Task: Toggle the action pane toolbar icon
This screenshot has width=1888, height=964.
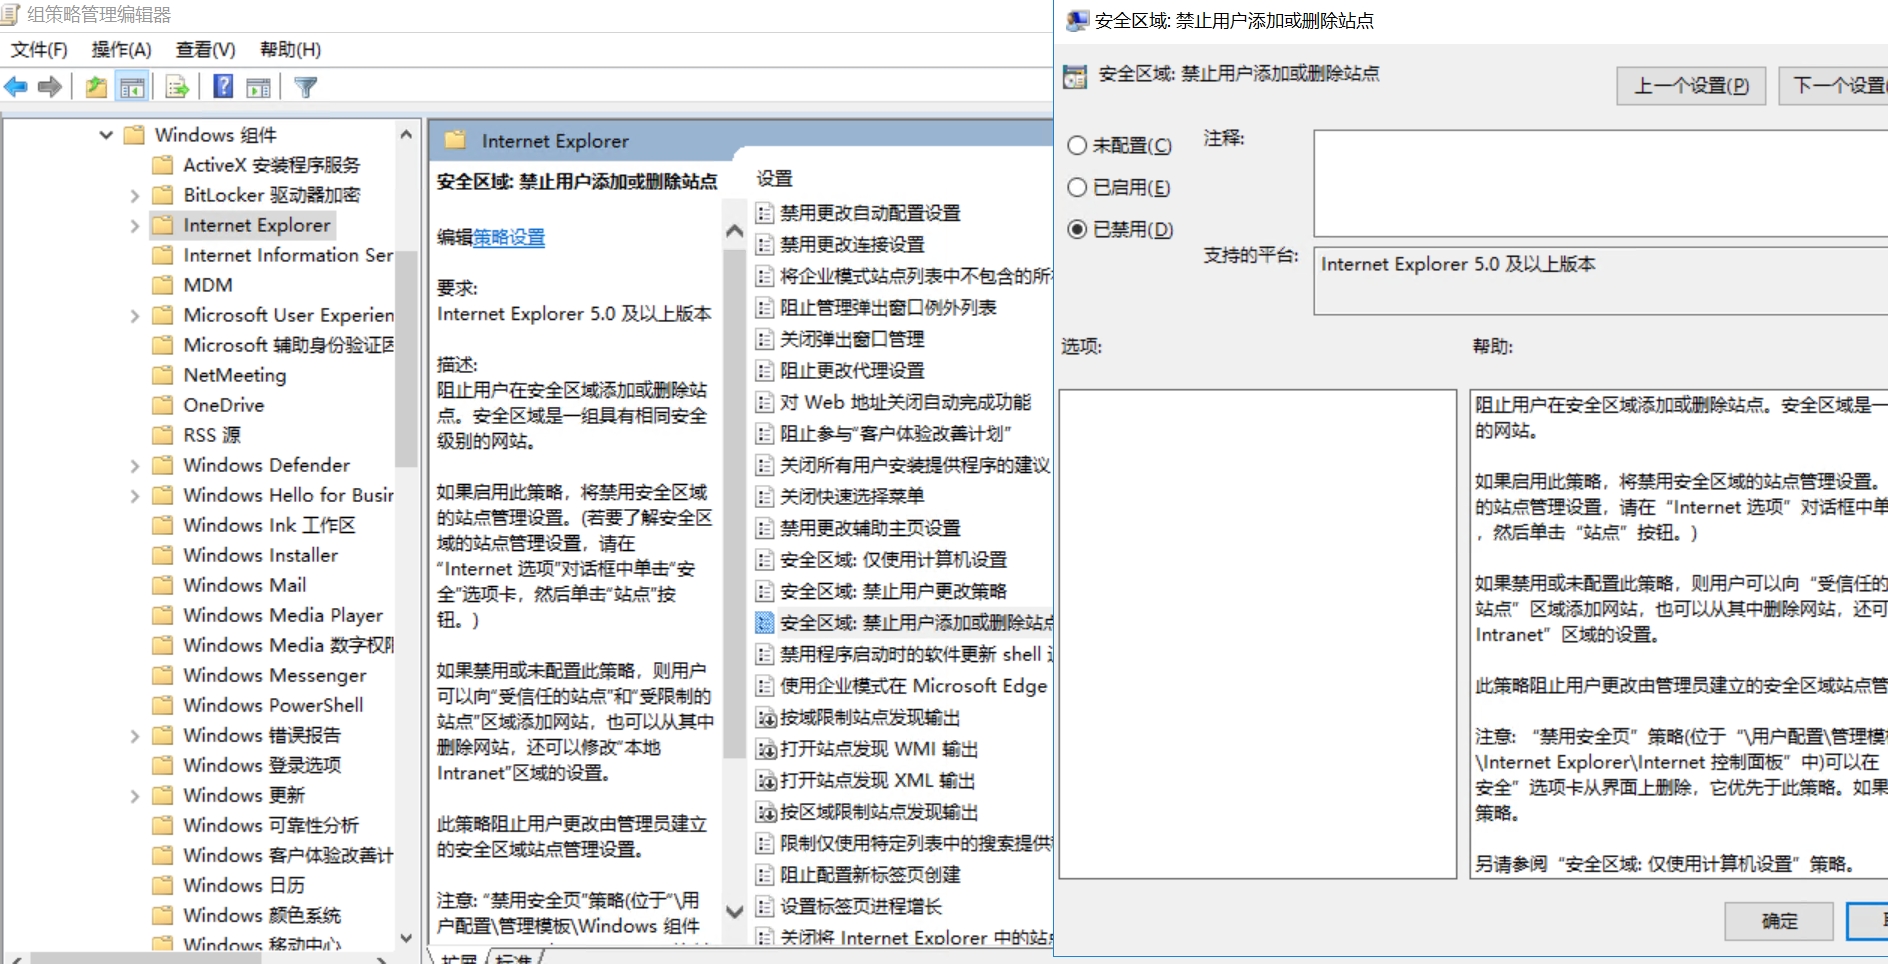Action: [258, 87]
